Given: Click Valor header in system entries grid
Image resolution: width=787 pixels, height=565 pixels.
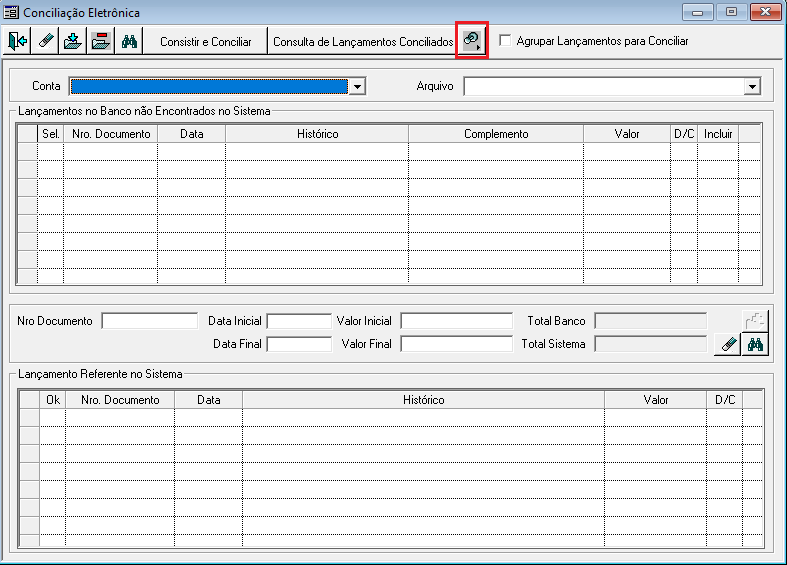Looking at the screenshot, I should pos(655,400).
